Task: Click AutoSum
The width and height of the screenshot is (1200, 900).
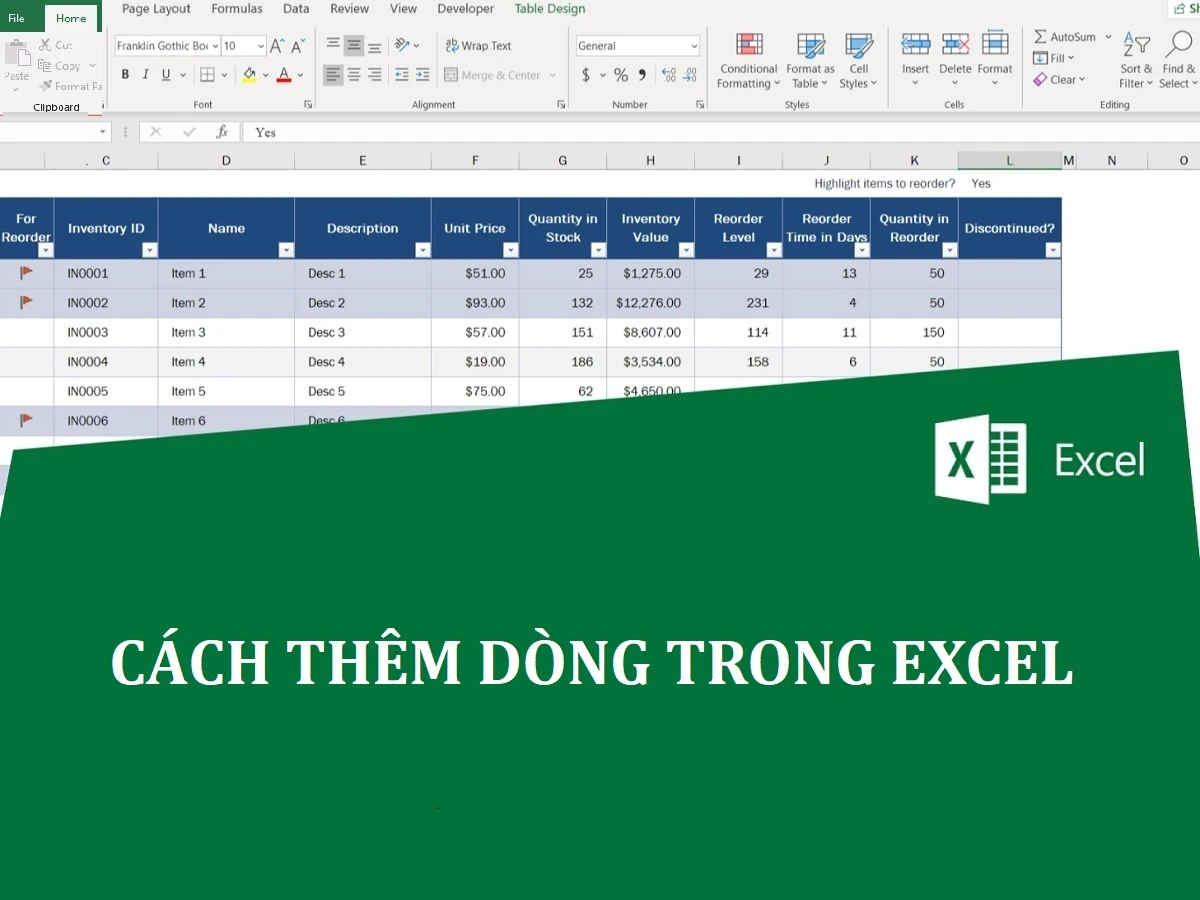Action: (x=1065, y=37)
